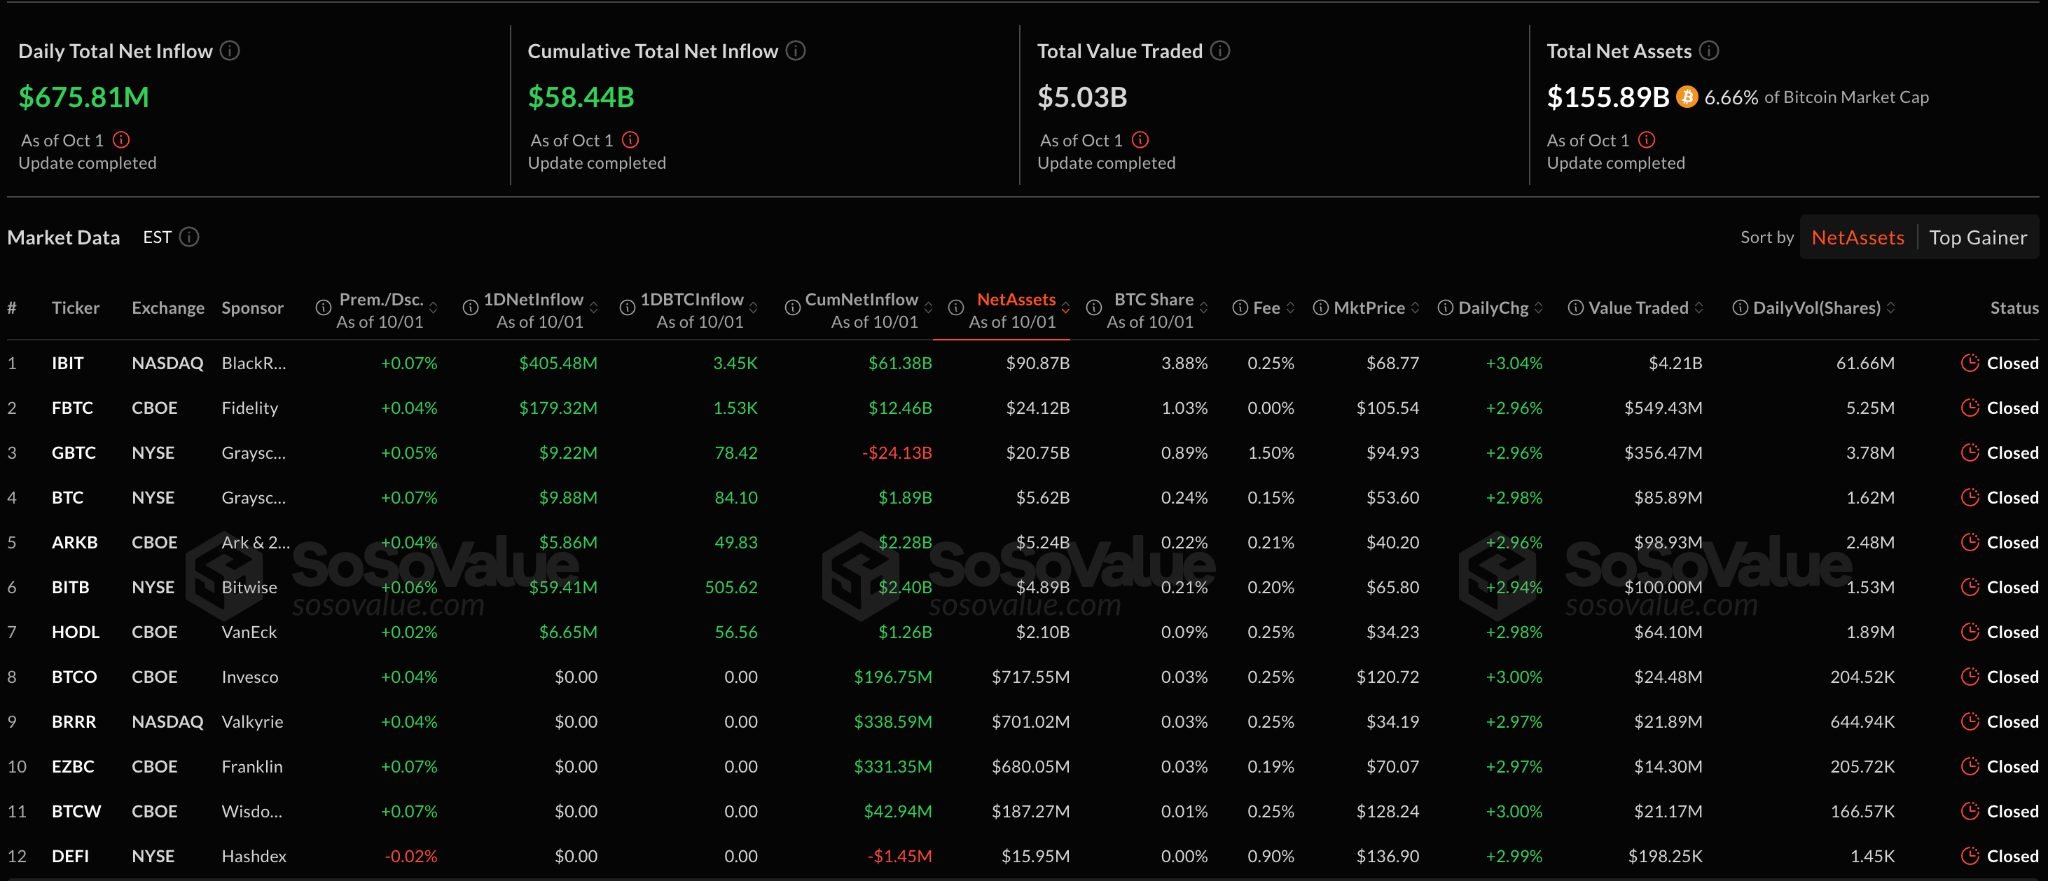Click the NetAssets column header
The image size is (2048, 881).
(1015, 300)
